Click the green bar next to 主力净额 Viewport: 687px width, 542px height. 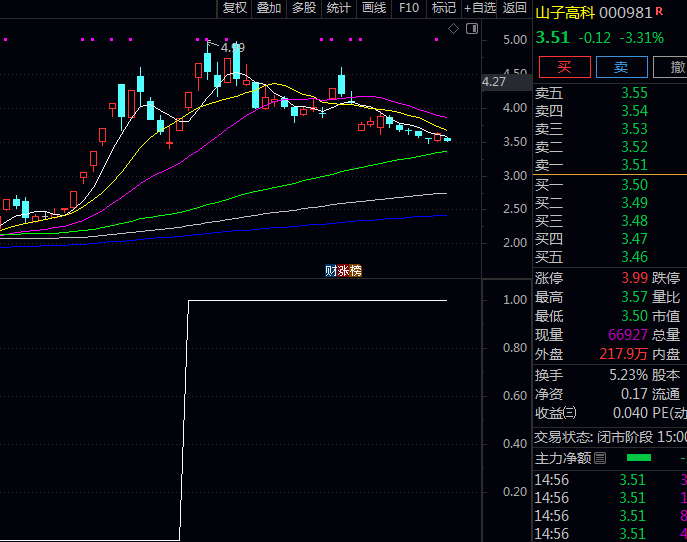click(638, 459)
